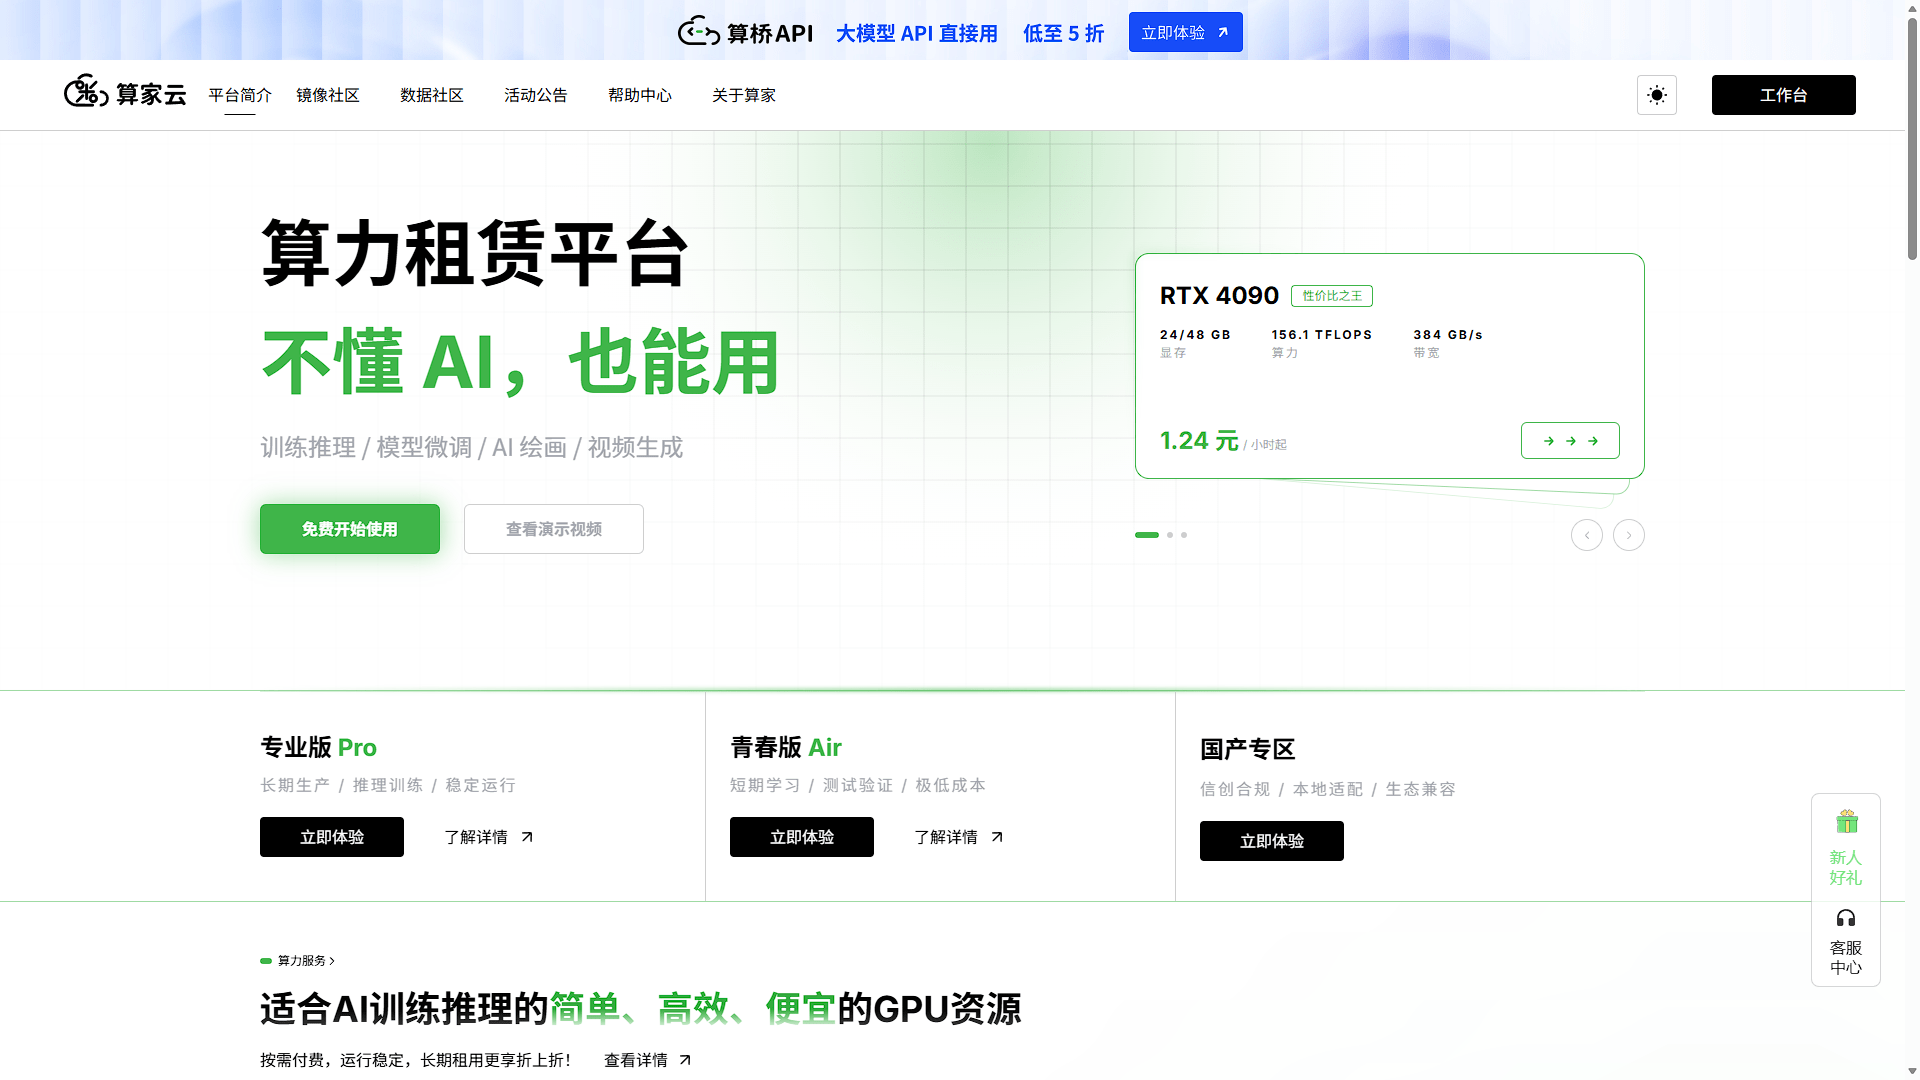Click the RTX 4090 card title
The image size is (1920, 1080).
click(1219, 295)
